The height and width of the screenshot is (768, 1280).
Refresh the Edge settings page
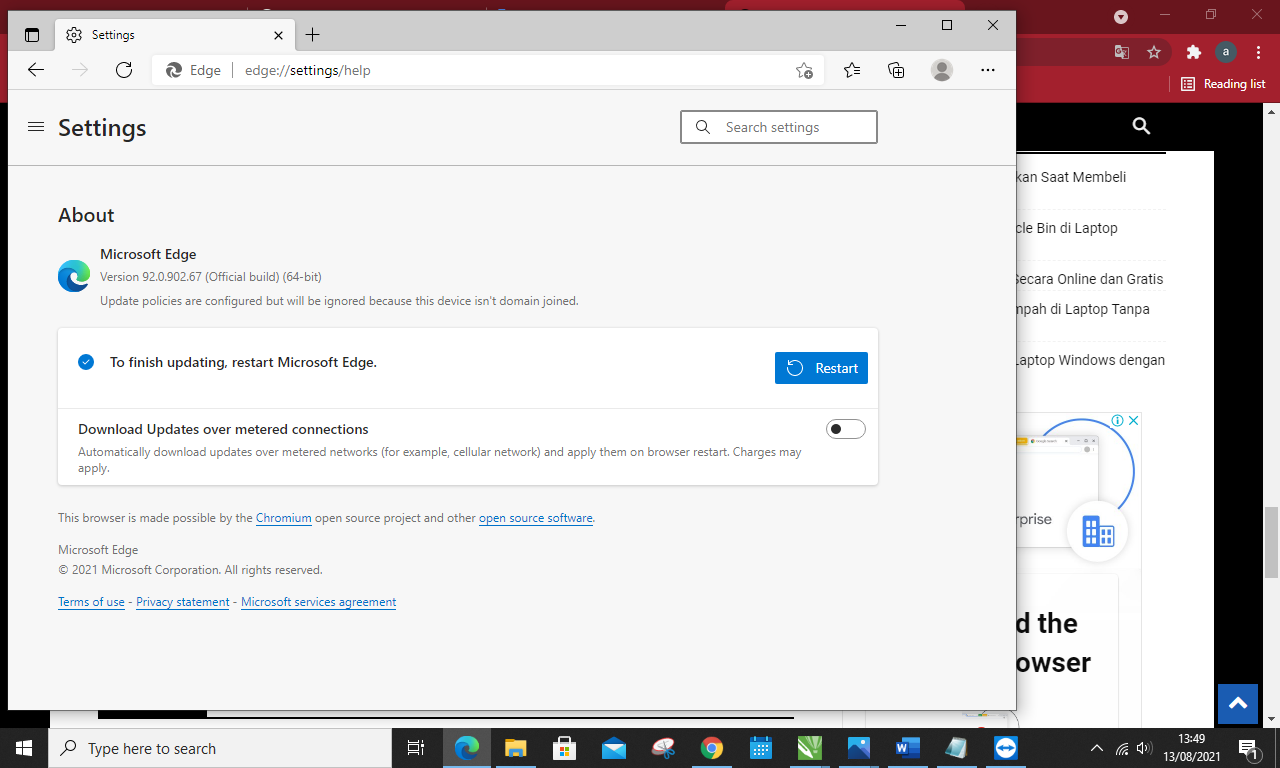click(124, 70)
